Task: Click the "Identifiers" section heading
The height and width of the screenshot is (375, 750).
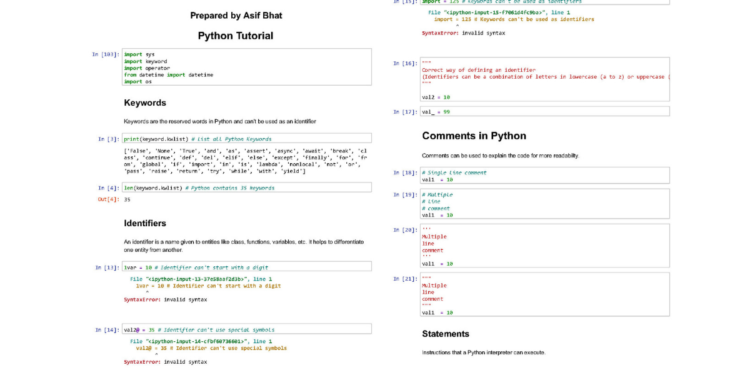Action: point(145,223)
